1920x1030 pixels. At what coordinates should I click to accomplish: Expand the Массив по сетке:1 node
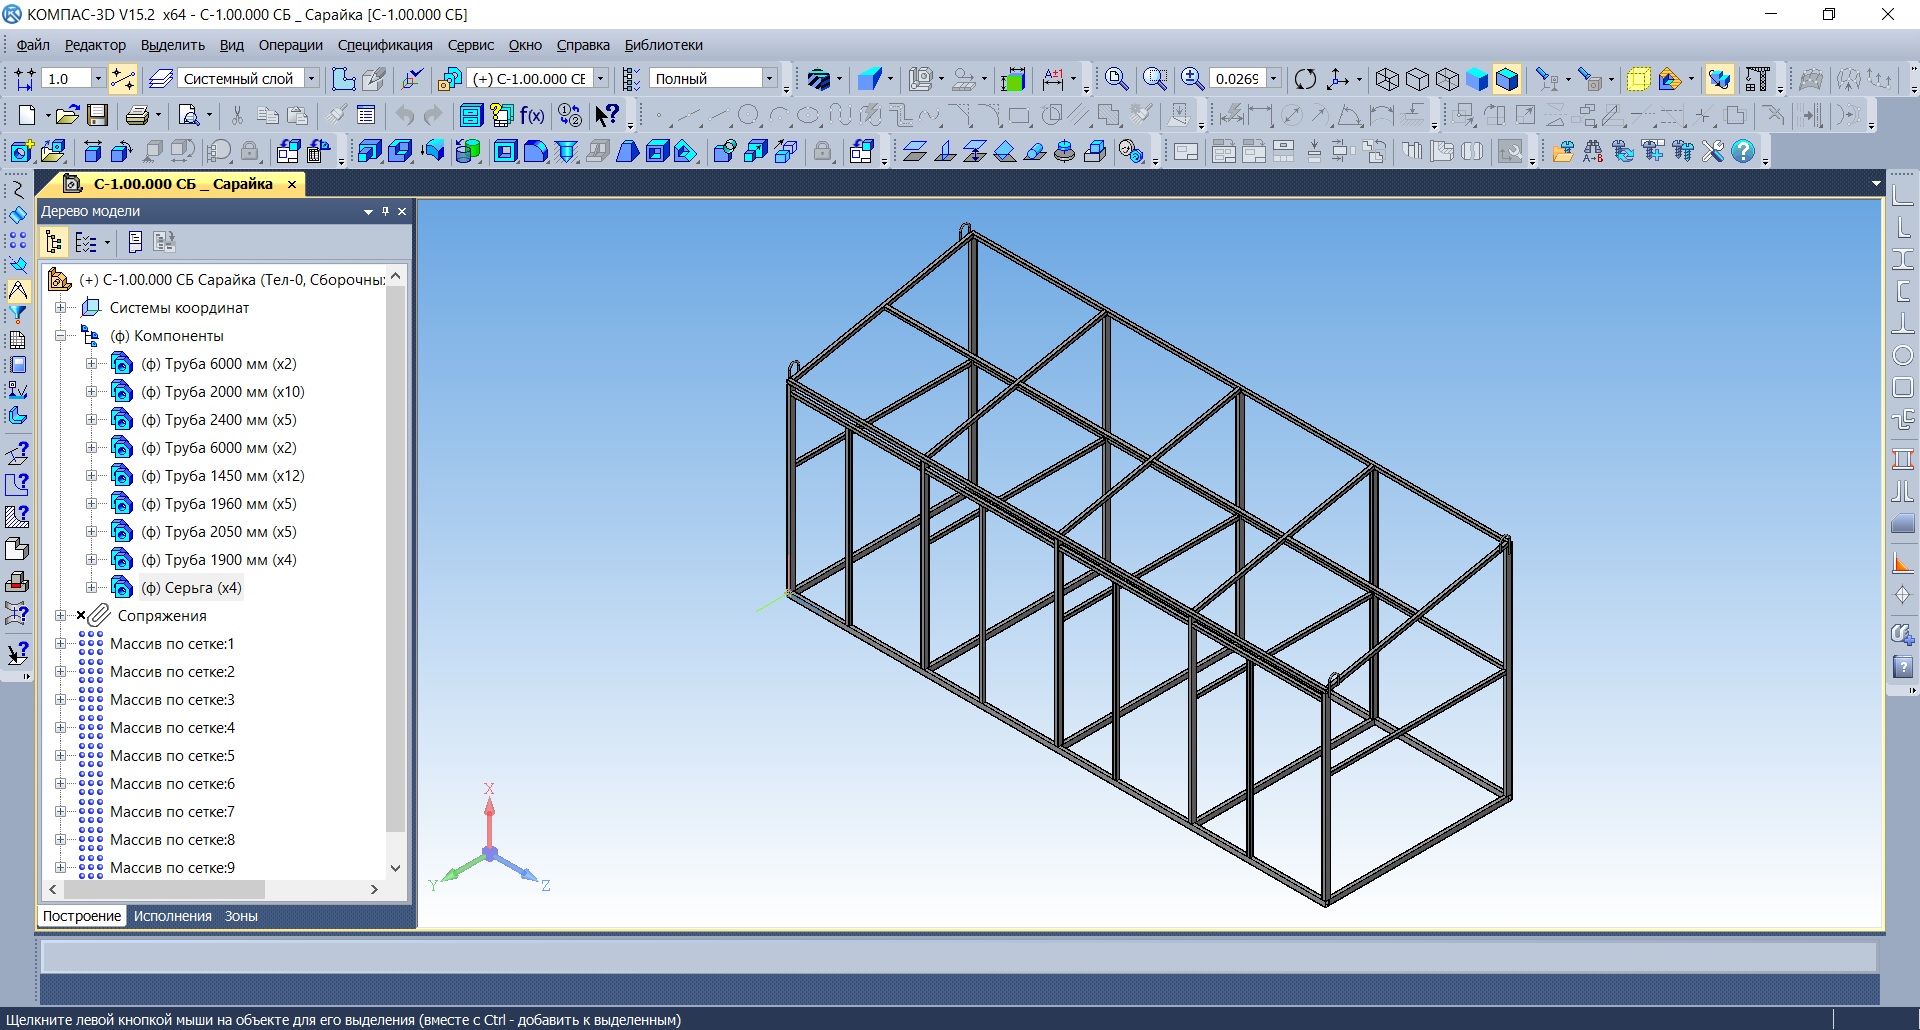[61, 644]
